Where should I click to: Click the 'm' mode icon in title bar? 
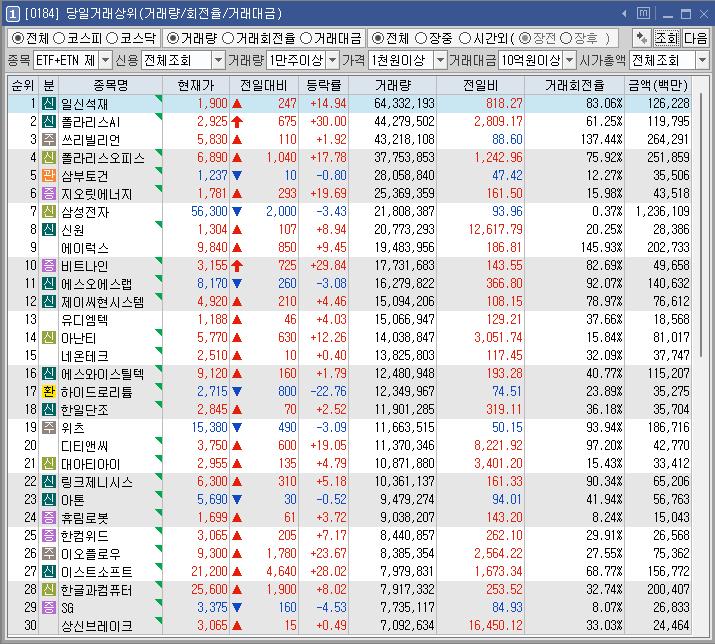[643, 13]
